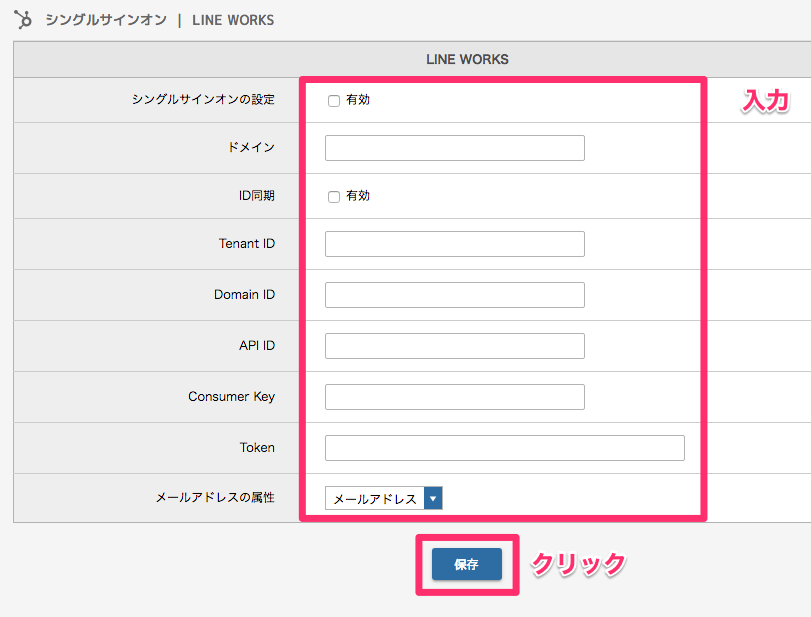The width and height of the screenshot is (811, 617).
Task: Click the メールアドレスの属性 label
Action: [215, 498]
